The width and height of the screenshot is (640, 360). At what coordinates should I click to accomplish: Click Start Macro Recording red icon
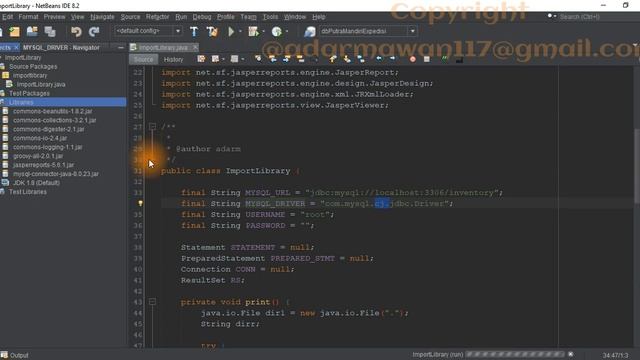pos(413,59)
